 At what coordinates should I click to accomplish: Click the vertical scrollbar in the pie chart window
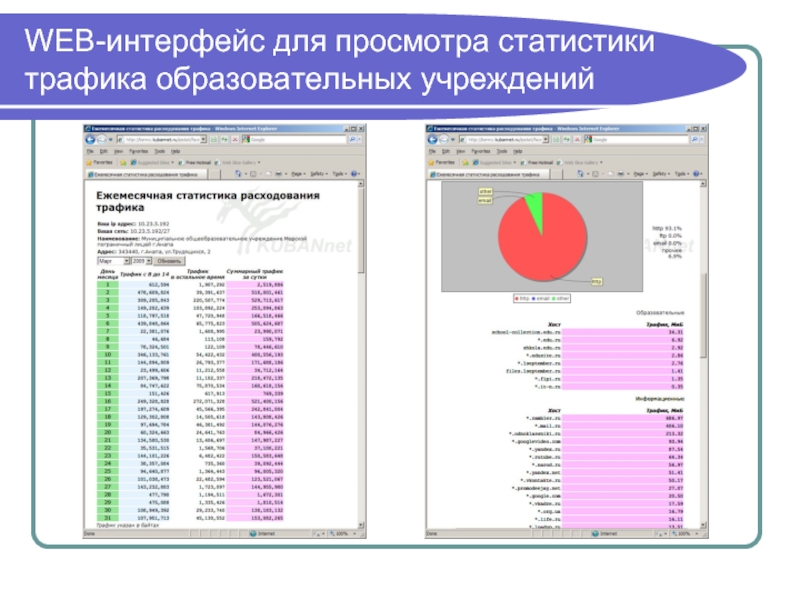[x=703, y=354]
